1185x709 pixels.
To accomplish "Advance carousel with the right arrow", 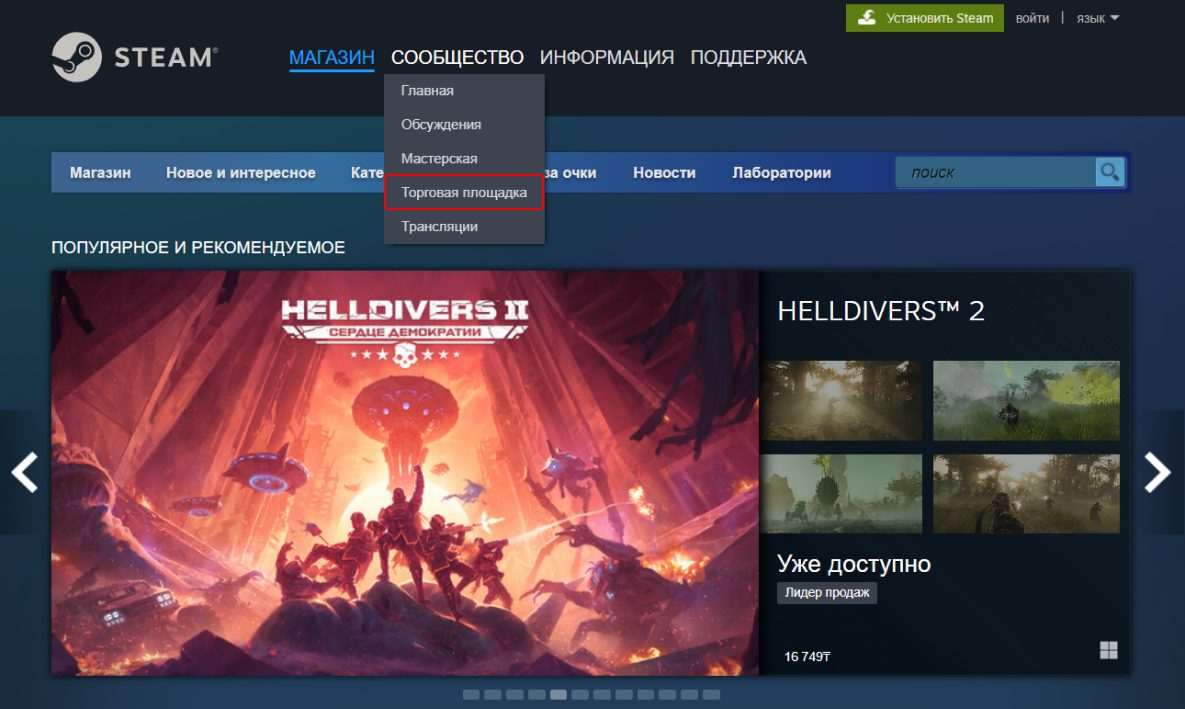I will point(1158,472).
